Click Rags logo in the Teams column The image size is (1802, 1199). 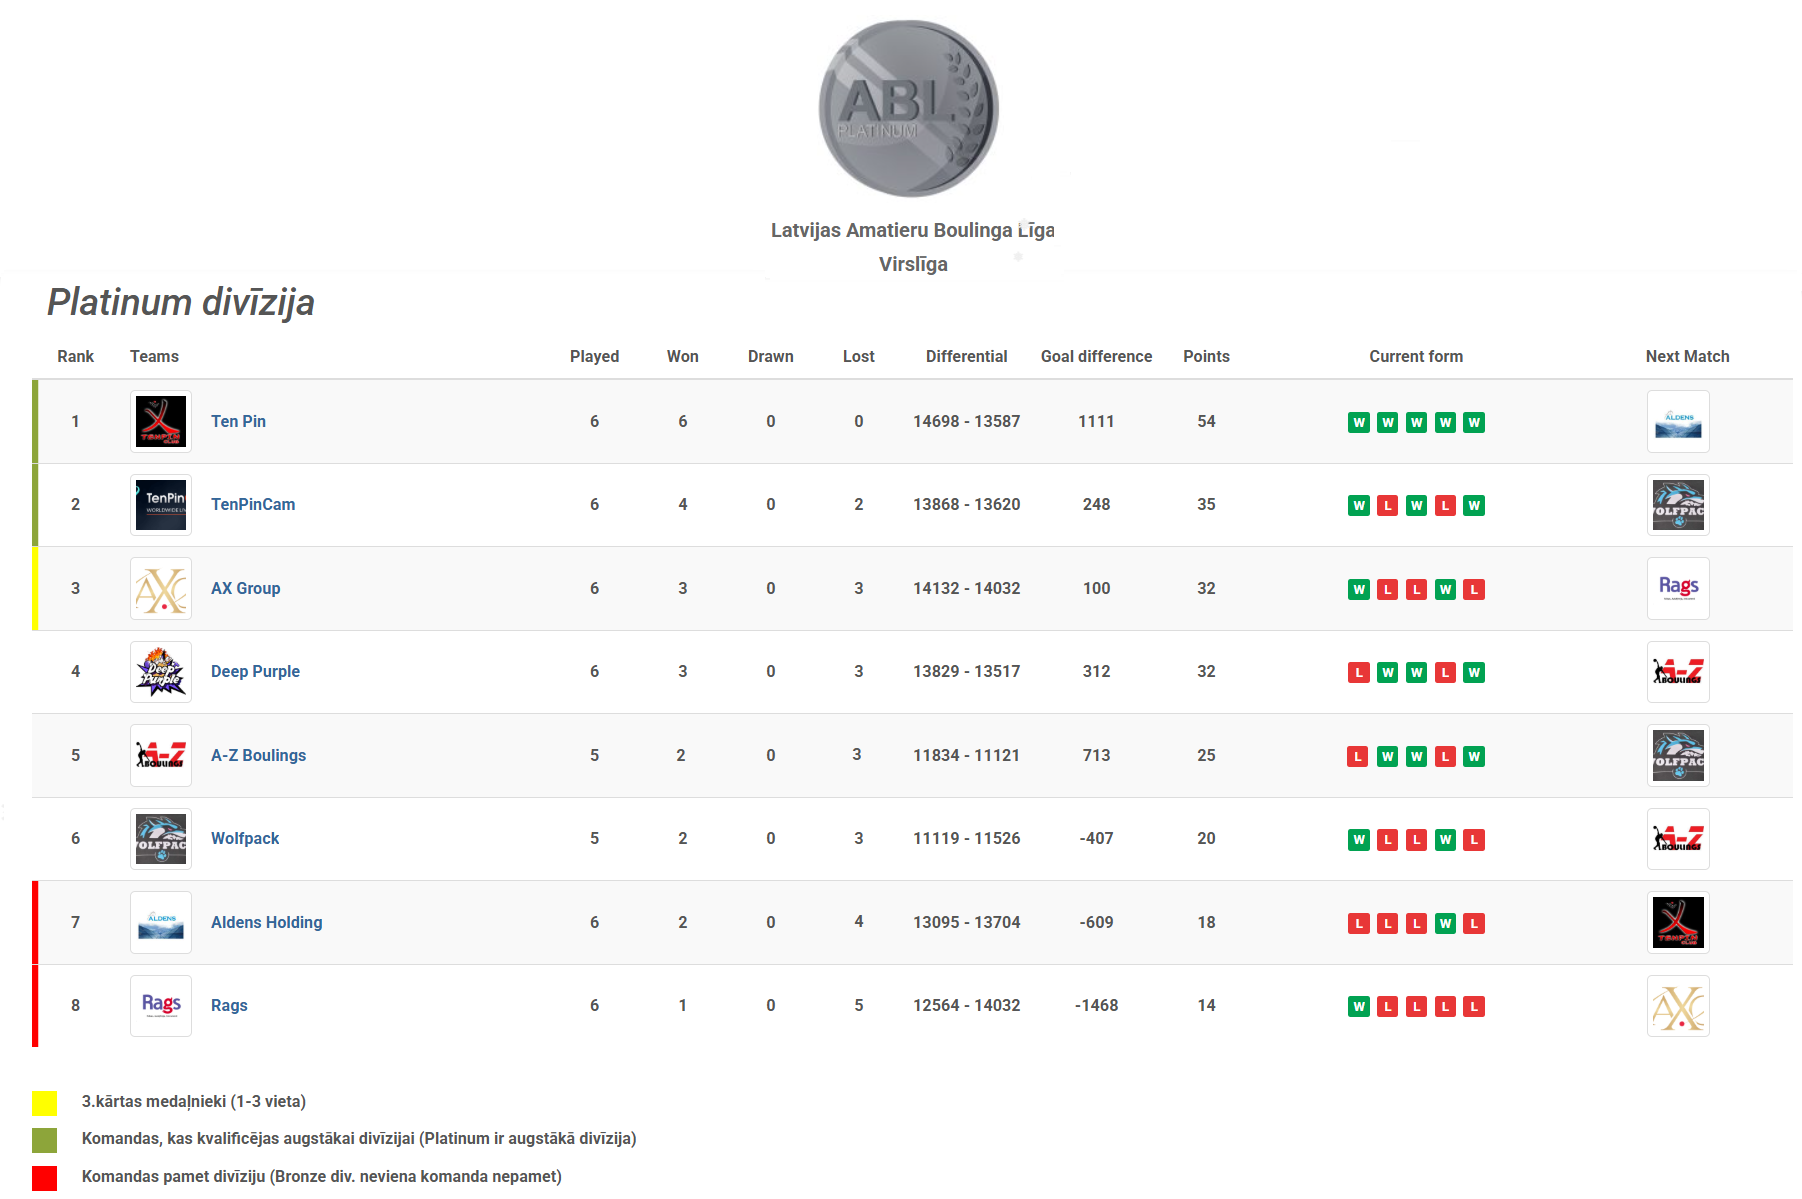(161, 1006)
